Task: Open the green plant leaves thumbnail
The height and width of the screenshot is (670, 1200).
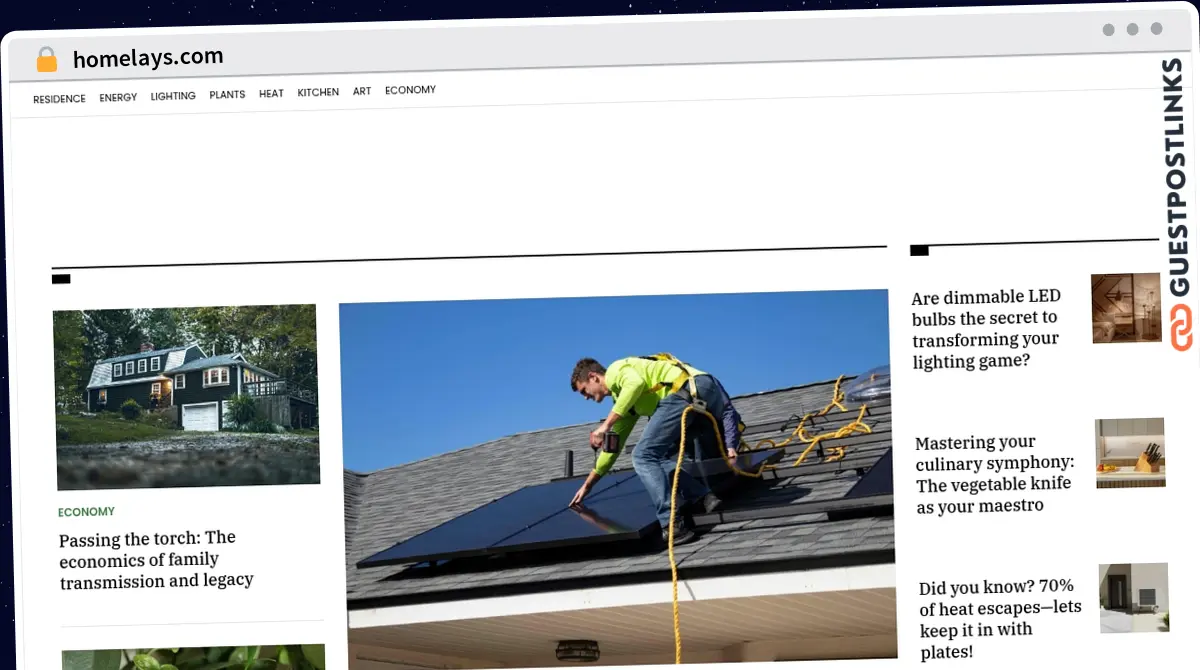Action: pyautogui.click(x=194, y=657)
